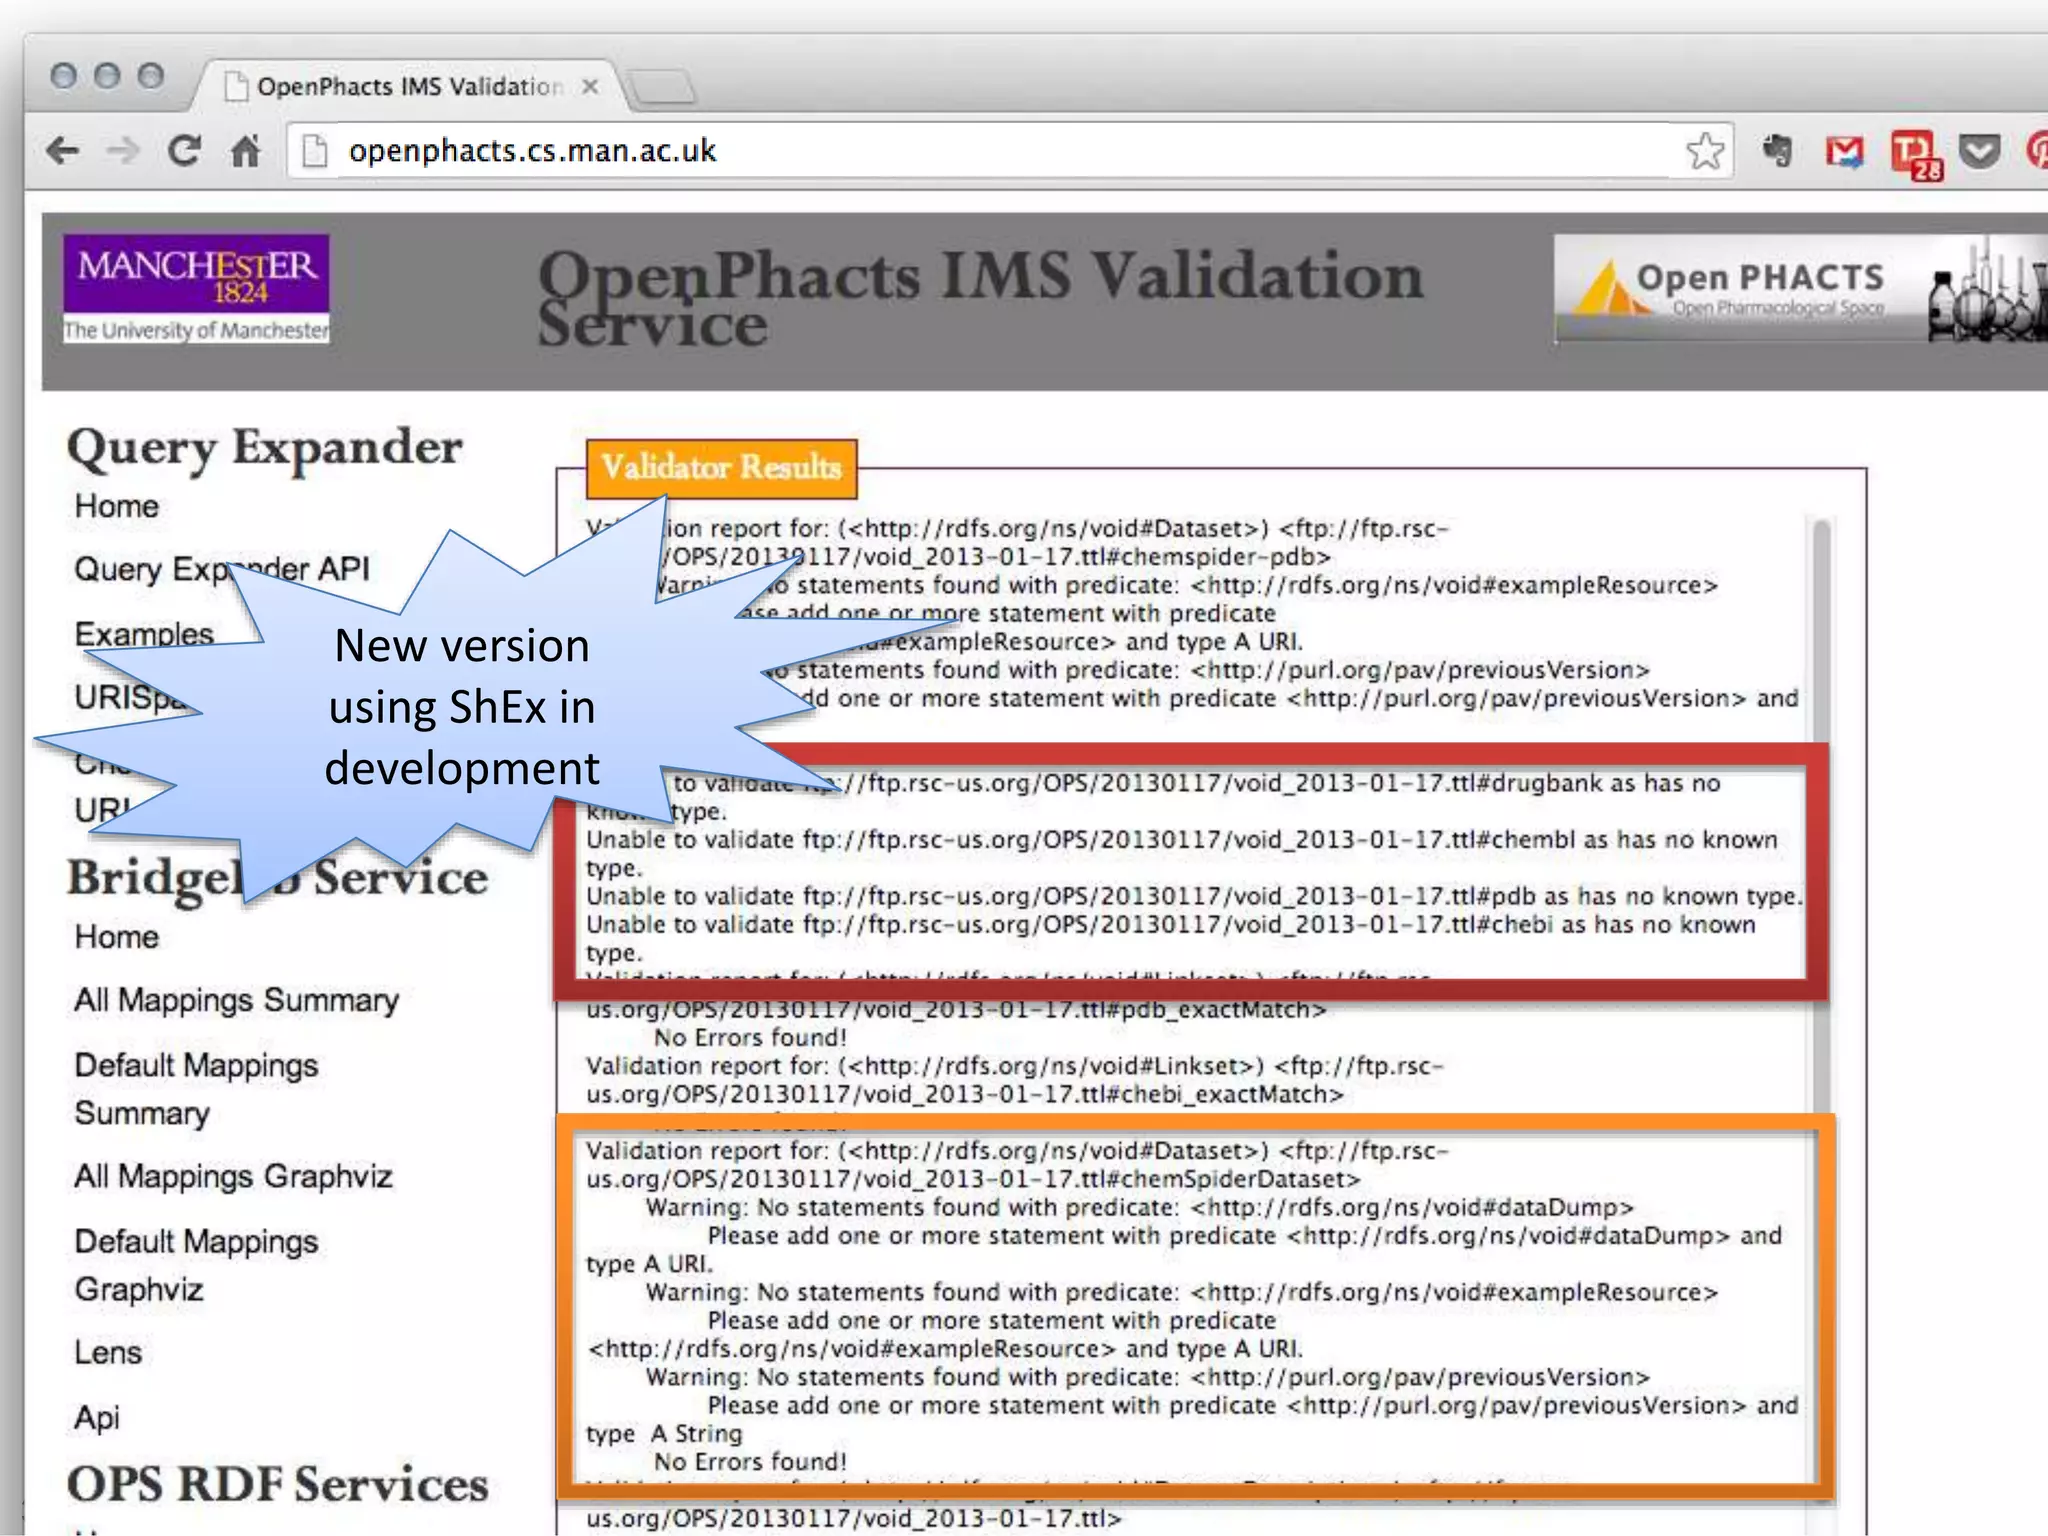Viewport: 2048px width, 1536px height.
Task: Click the OPS RDF Services heading
Action: pyautogui.click(x=277, y=1484)
